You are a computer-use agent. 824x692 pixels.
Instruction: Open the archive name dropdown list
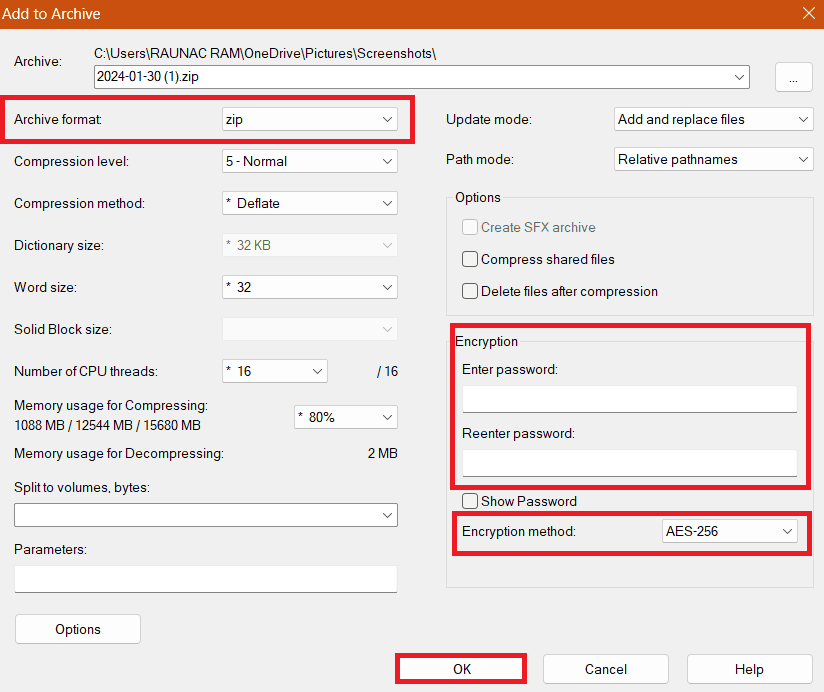point(737,77)
